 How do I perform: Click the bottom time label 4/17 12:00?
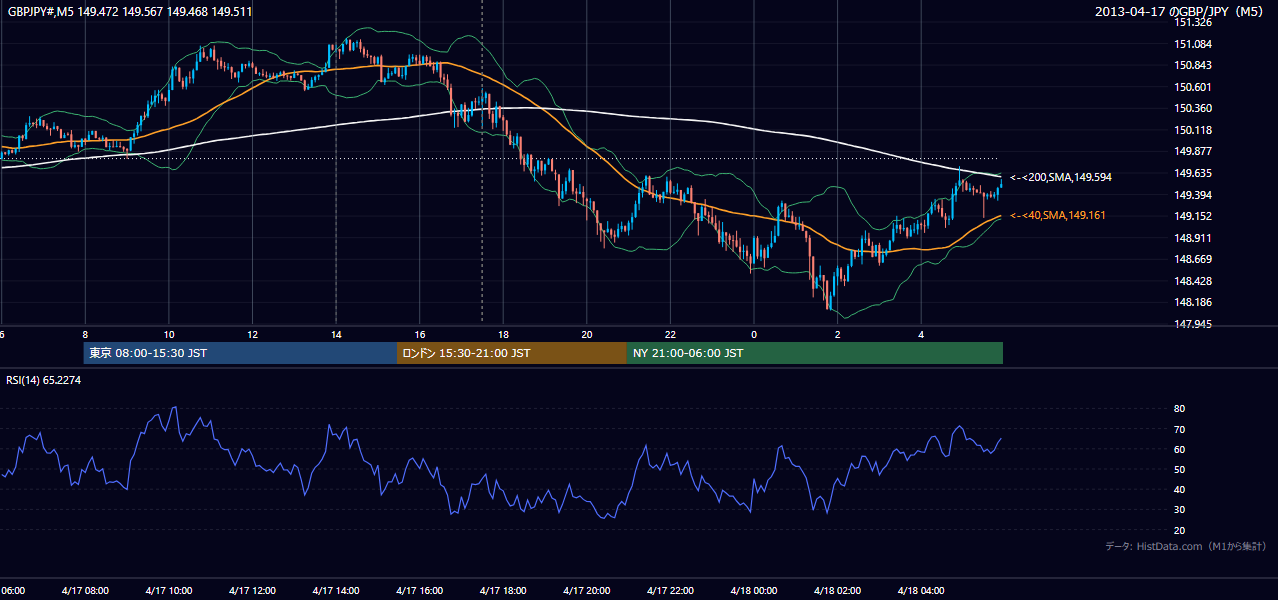tap(252, 590)
